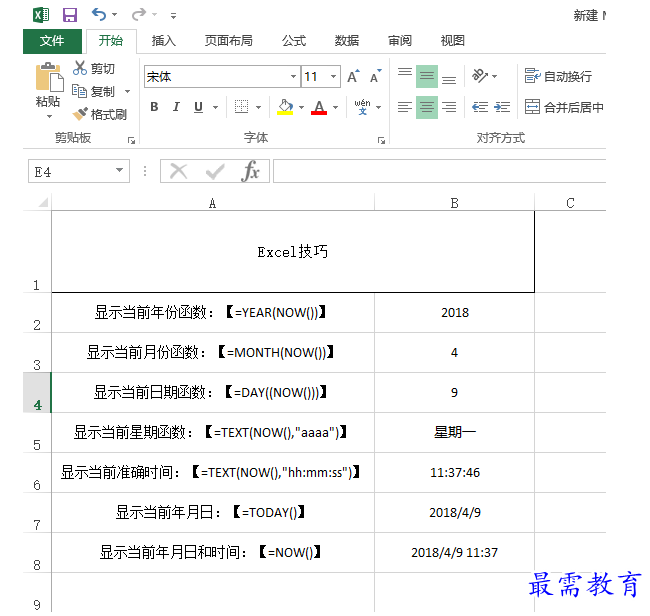
Task: Redo the last undone action
Action: pyautogui.click(x=138, y=15)
